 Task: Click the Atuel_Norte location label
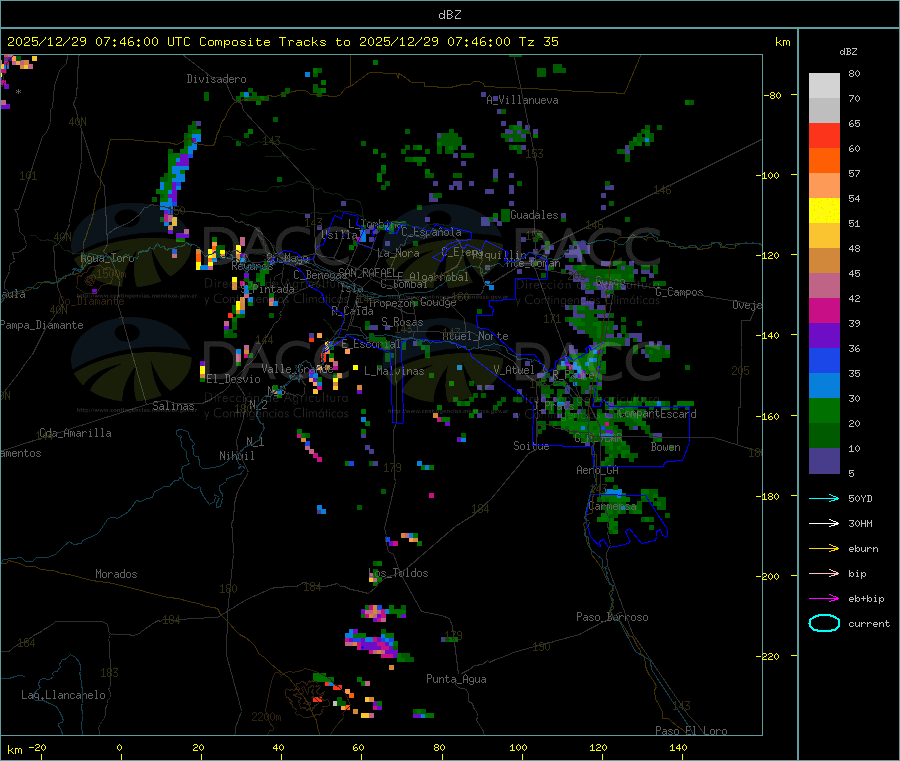[x=475, y=336]
